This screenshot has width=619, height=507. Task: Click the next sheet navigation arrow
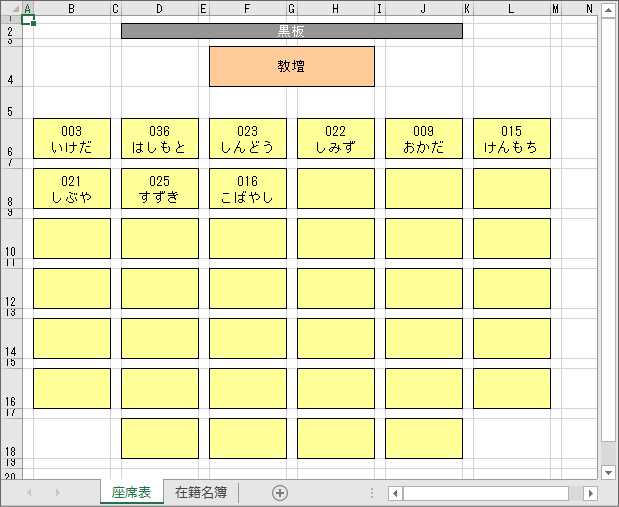[x=58, y=492]
